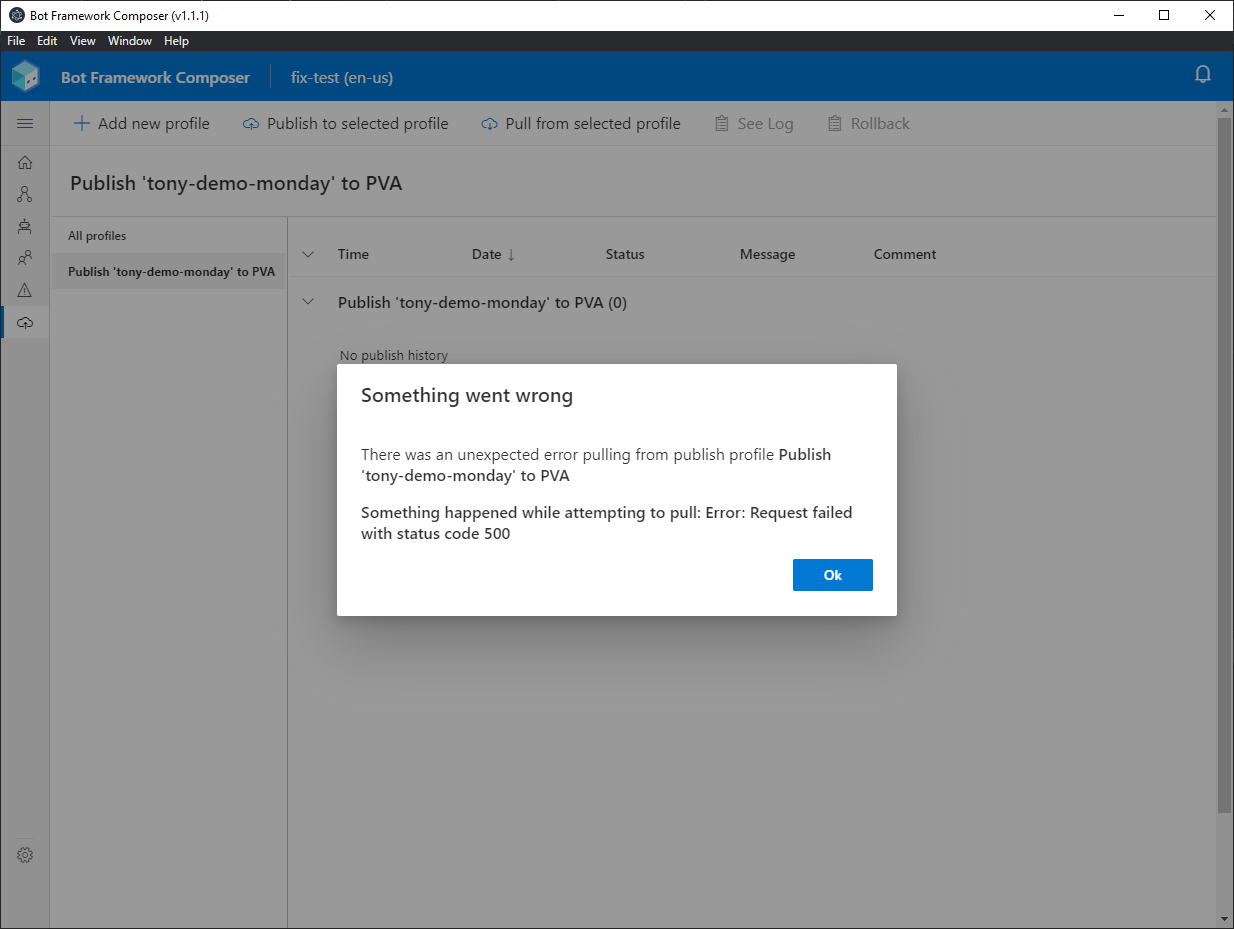Viewport: 1234px width, 929px height.
Task: Click the scrollbar down arrow
Action: click(1225, 919)
